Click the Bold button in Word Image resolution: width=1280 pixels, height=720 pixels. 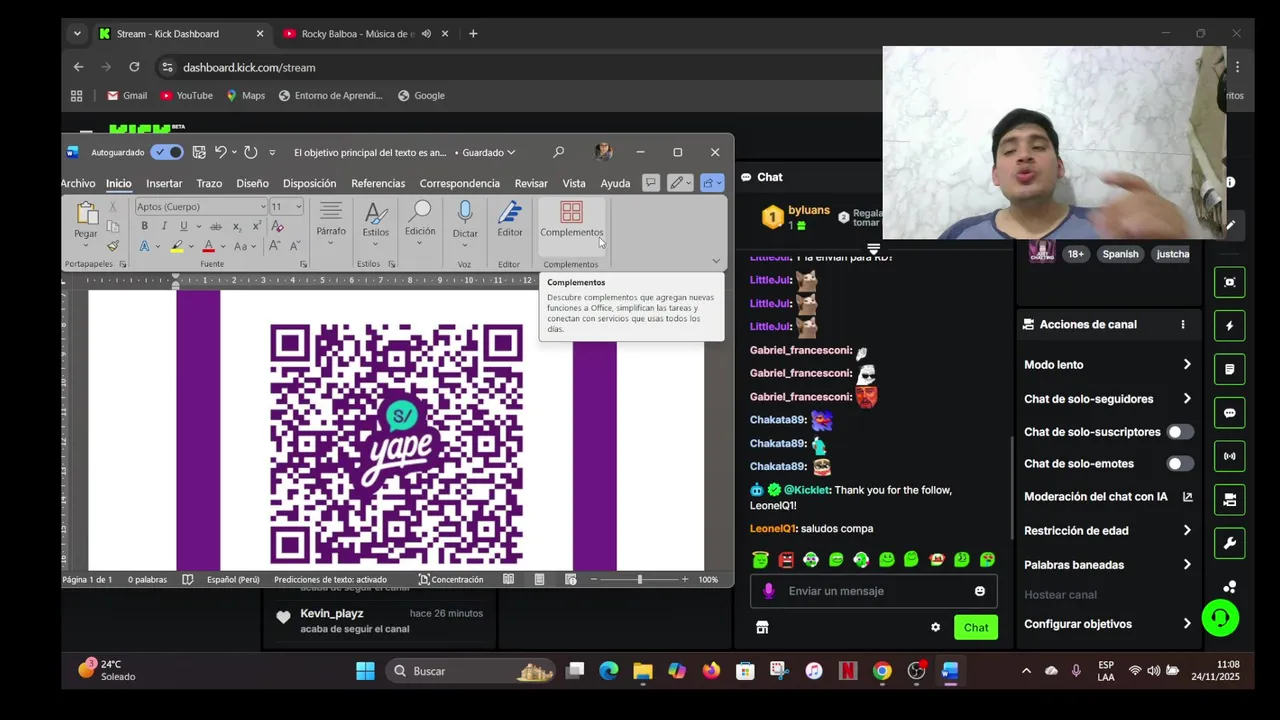tap(145, 227)
